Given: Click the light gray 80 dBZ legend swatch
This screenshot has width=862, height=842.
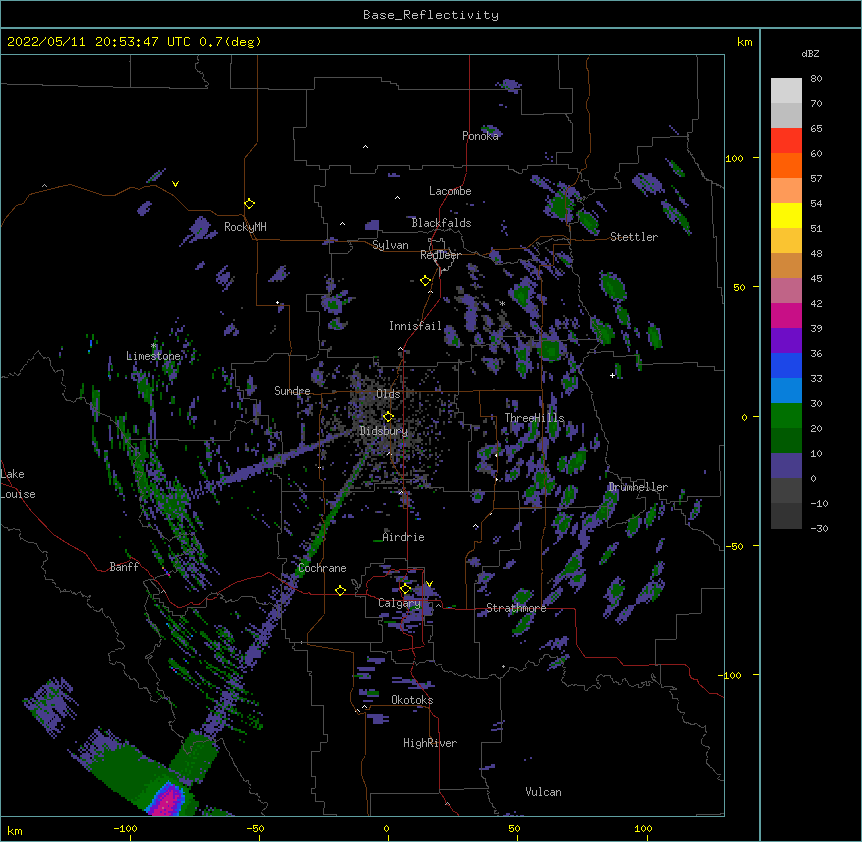Looking at the screenshot, I should [x=786, y=91].
